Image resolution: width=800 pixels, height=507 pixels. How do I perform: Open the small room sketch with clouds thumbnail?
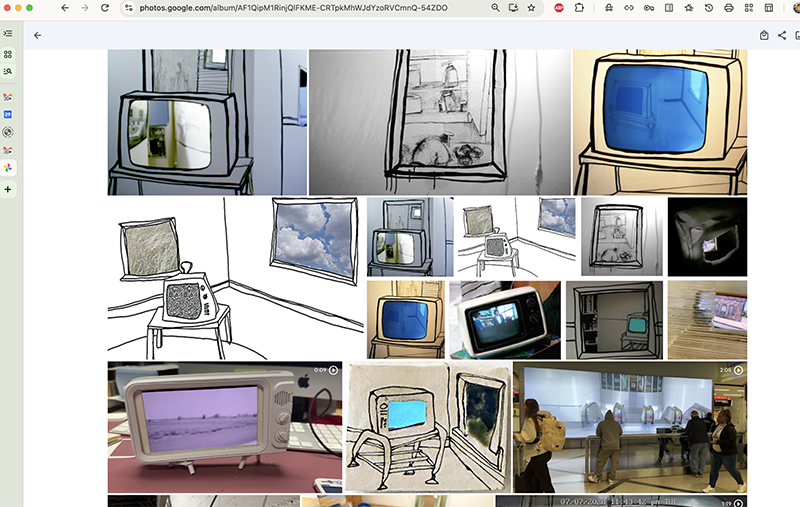tap(517, 237)
